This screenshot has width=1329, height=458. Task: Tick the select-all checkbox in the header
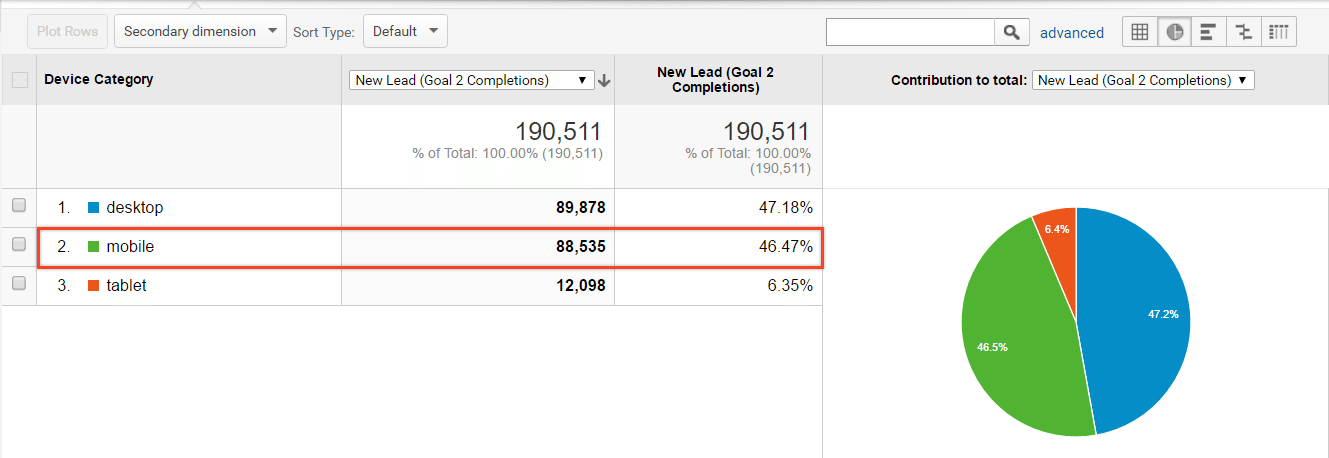(19, 80)
